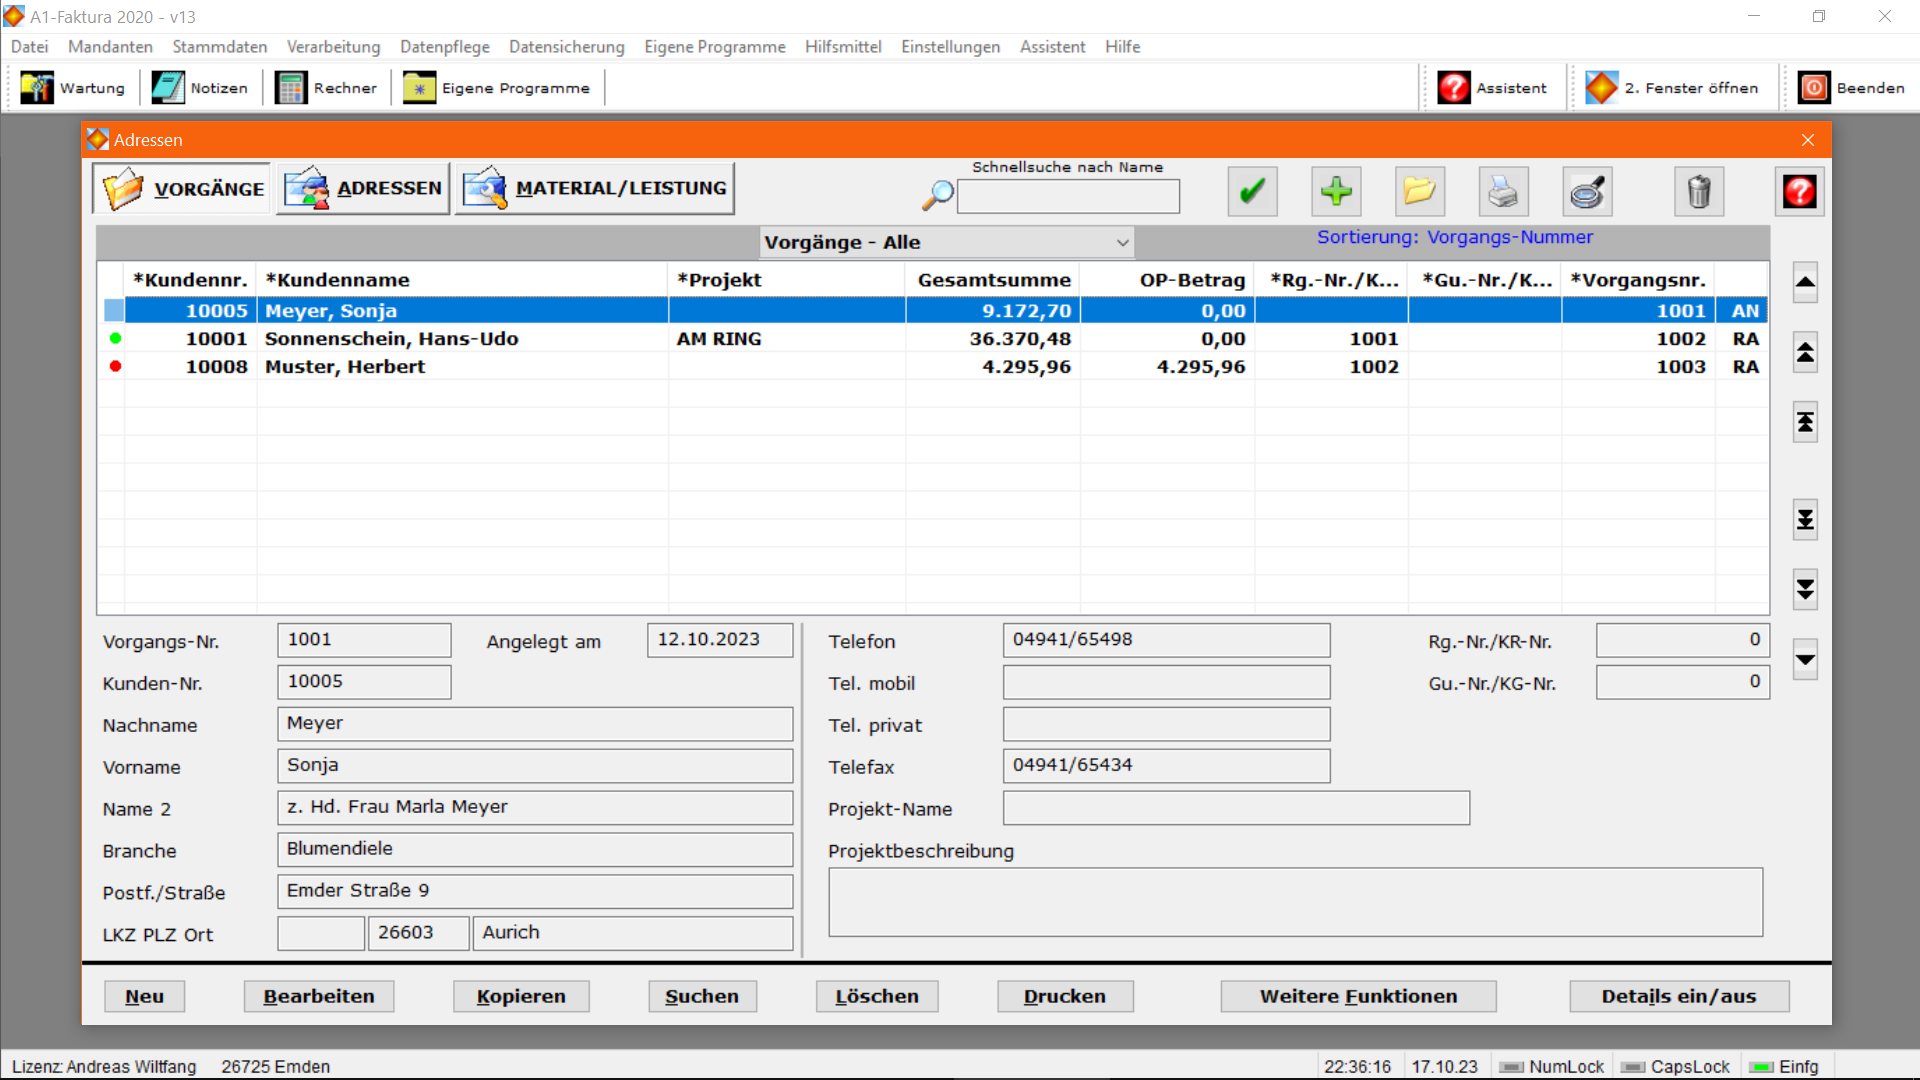
Task: Click the Kopieren button
Action: tap(521, 996)
